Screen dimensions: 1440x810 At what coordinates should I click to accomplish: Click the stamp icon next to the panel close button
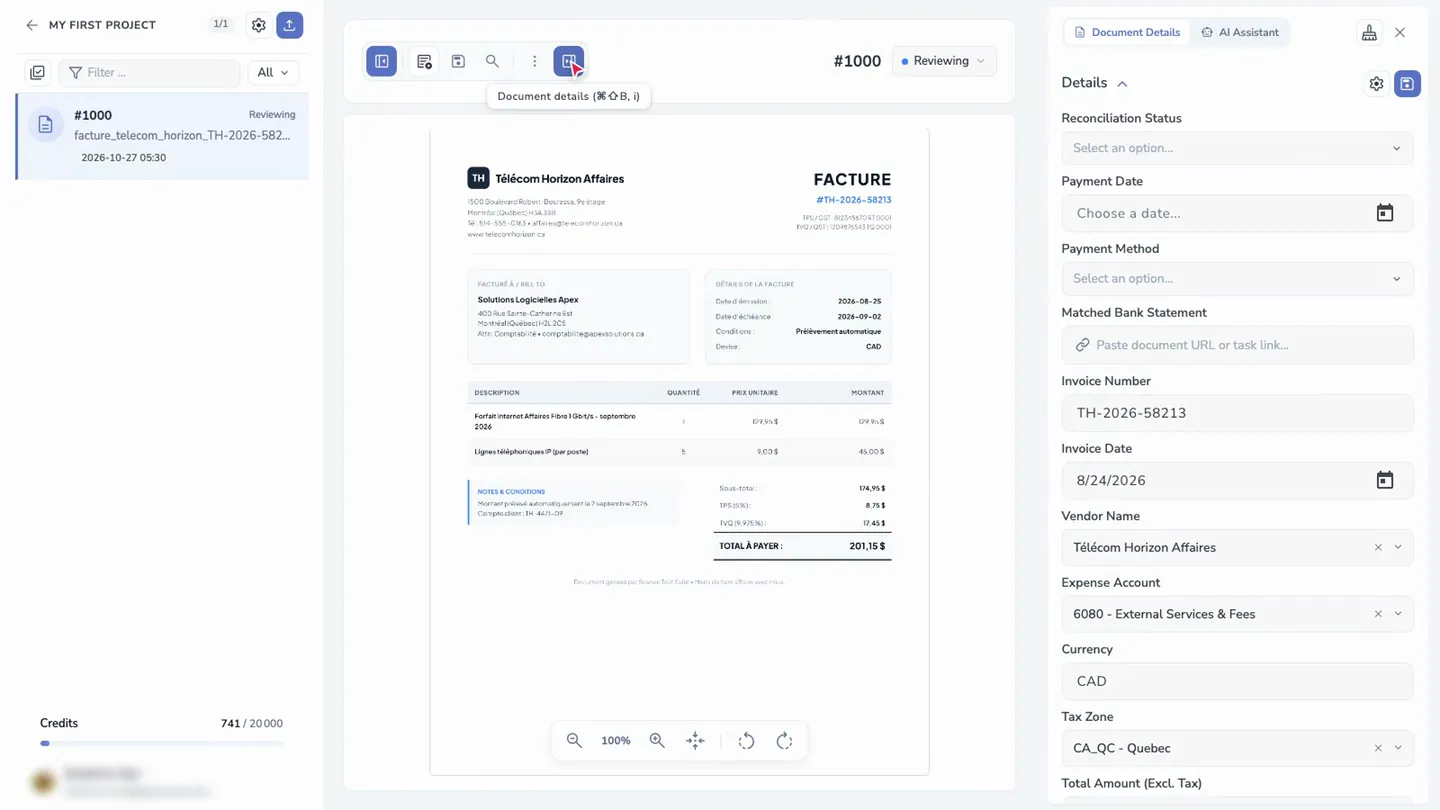coord(1369,33)
